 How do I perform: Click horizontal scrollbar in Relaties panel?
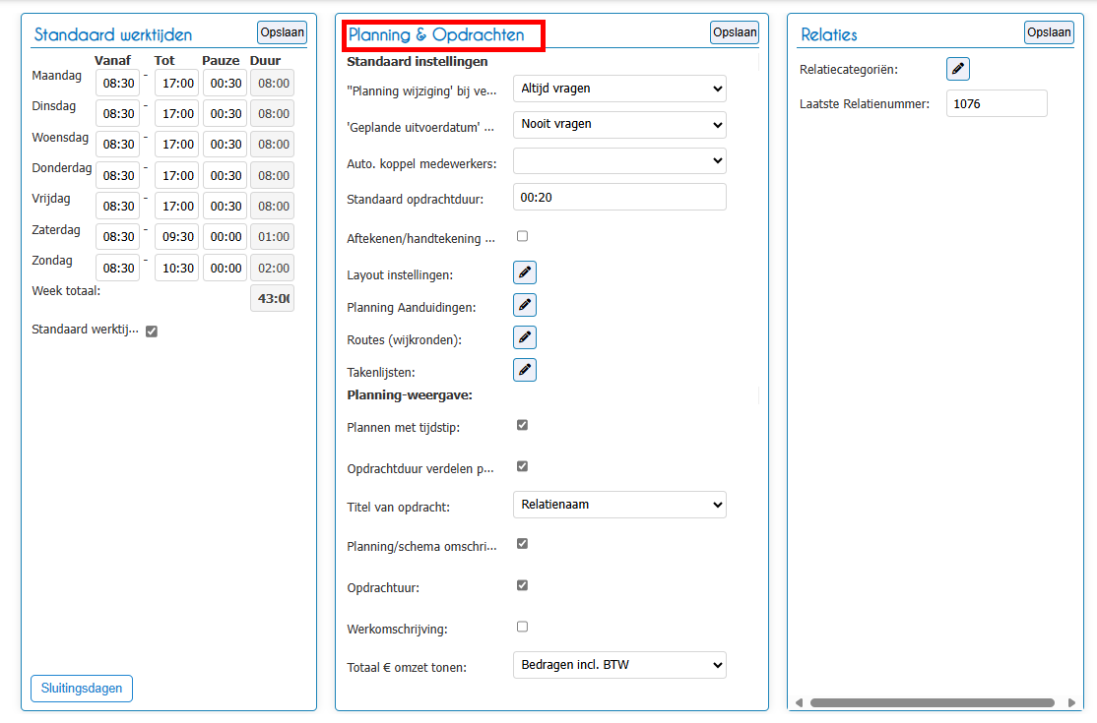click(x=932, y=703)
